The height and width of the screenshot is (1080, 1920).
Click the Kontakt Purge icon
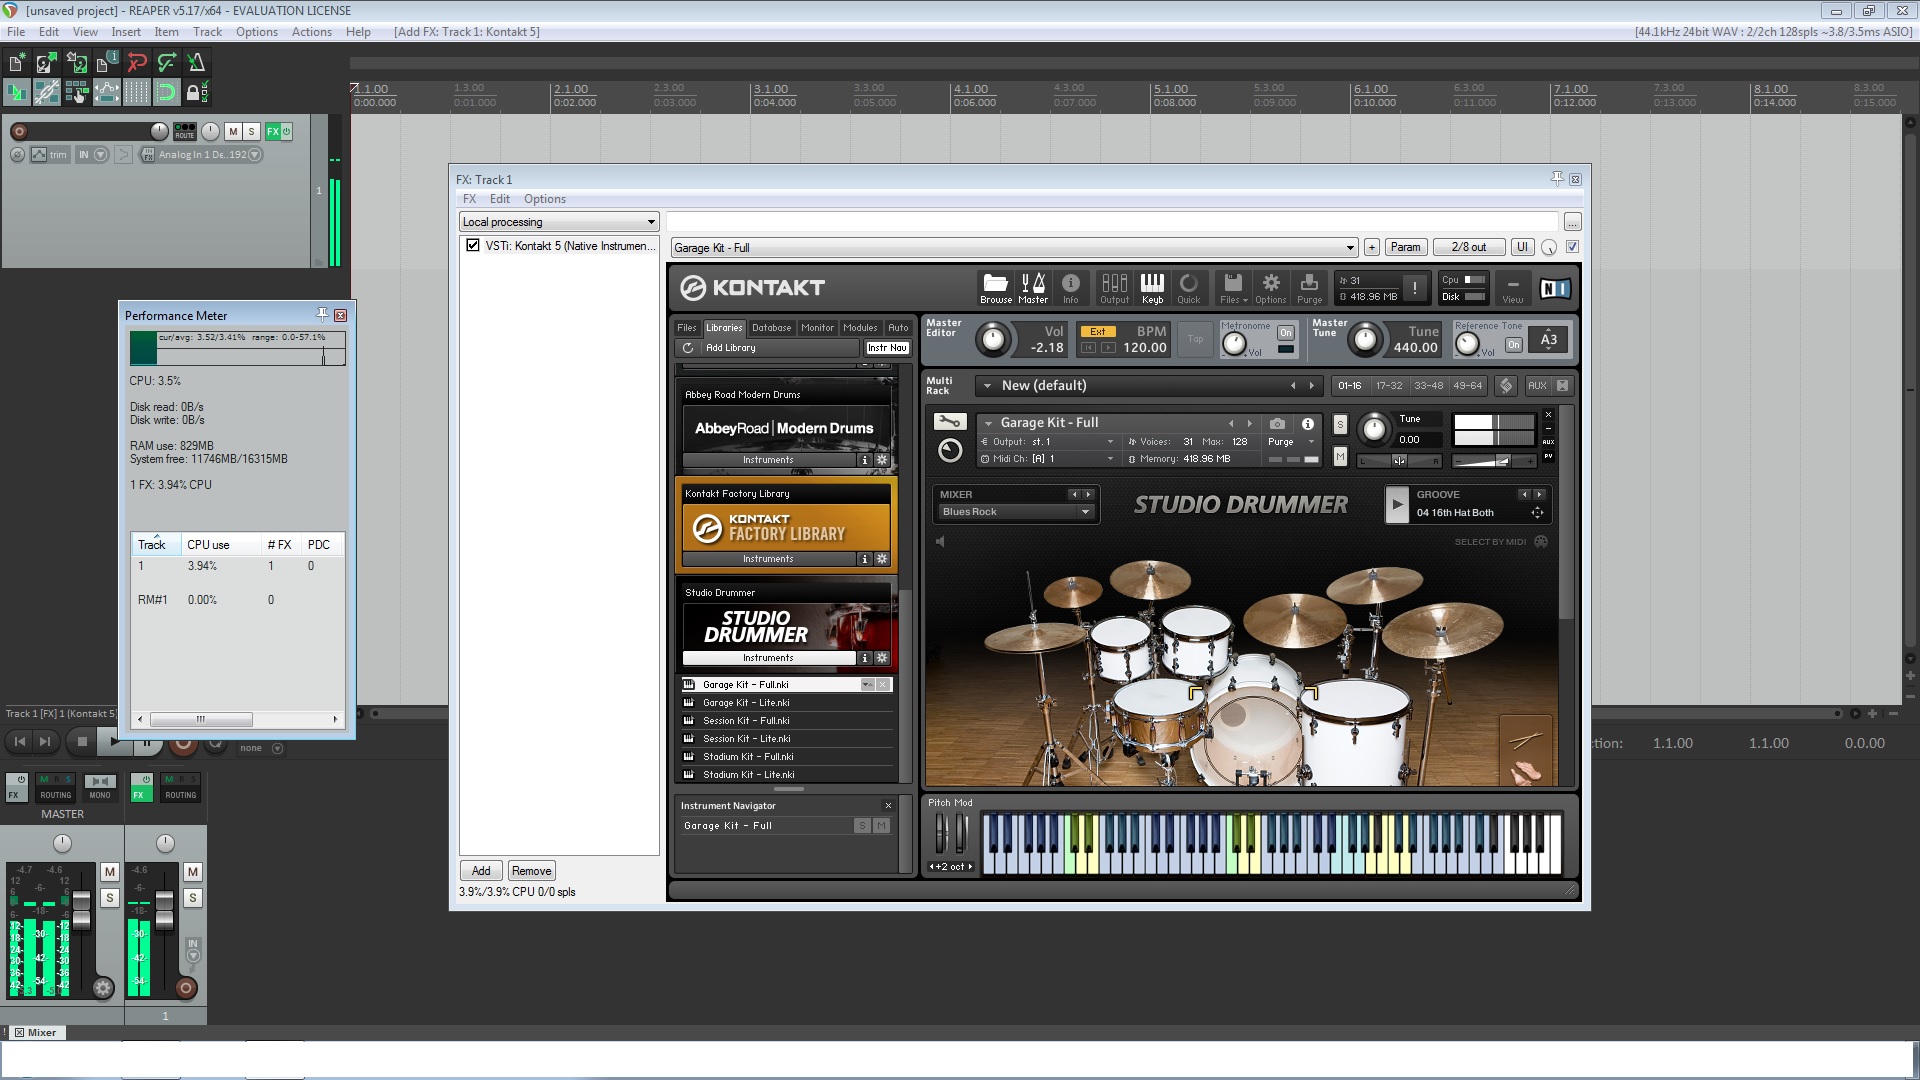coord(1309,287)
